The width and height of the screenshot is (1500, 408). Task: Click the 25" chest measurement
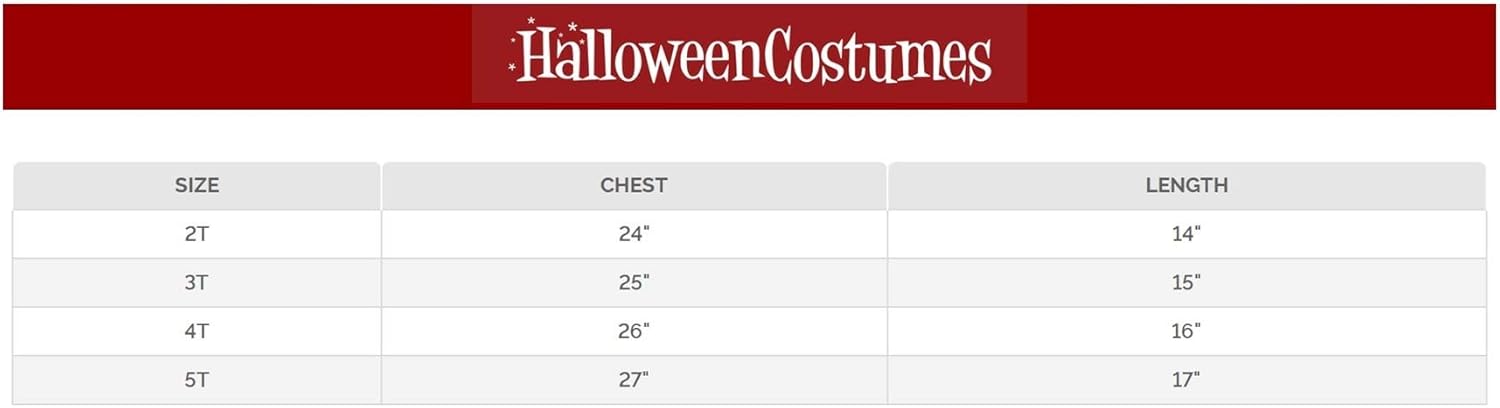633,282
